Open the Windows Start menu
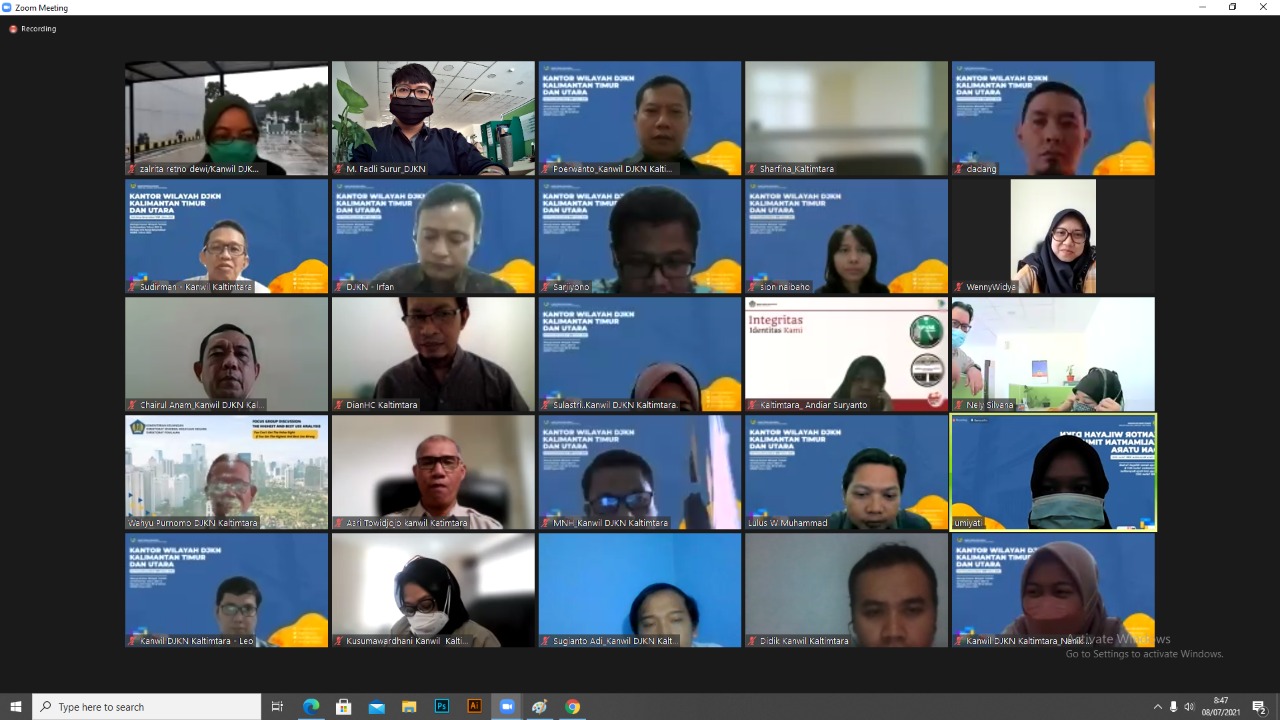The height and width of the screenshot is (720, 1280). [x=16, y=706]
